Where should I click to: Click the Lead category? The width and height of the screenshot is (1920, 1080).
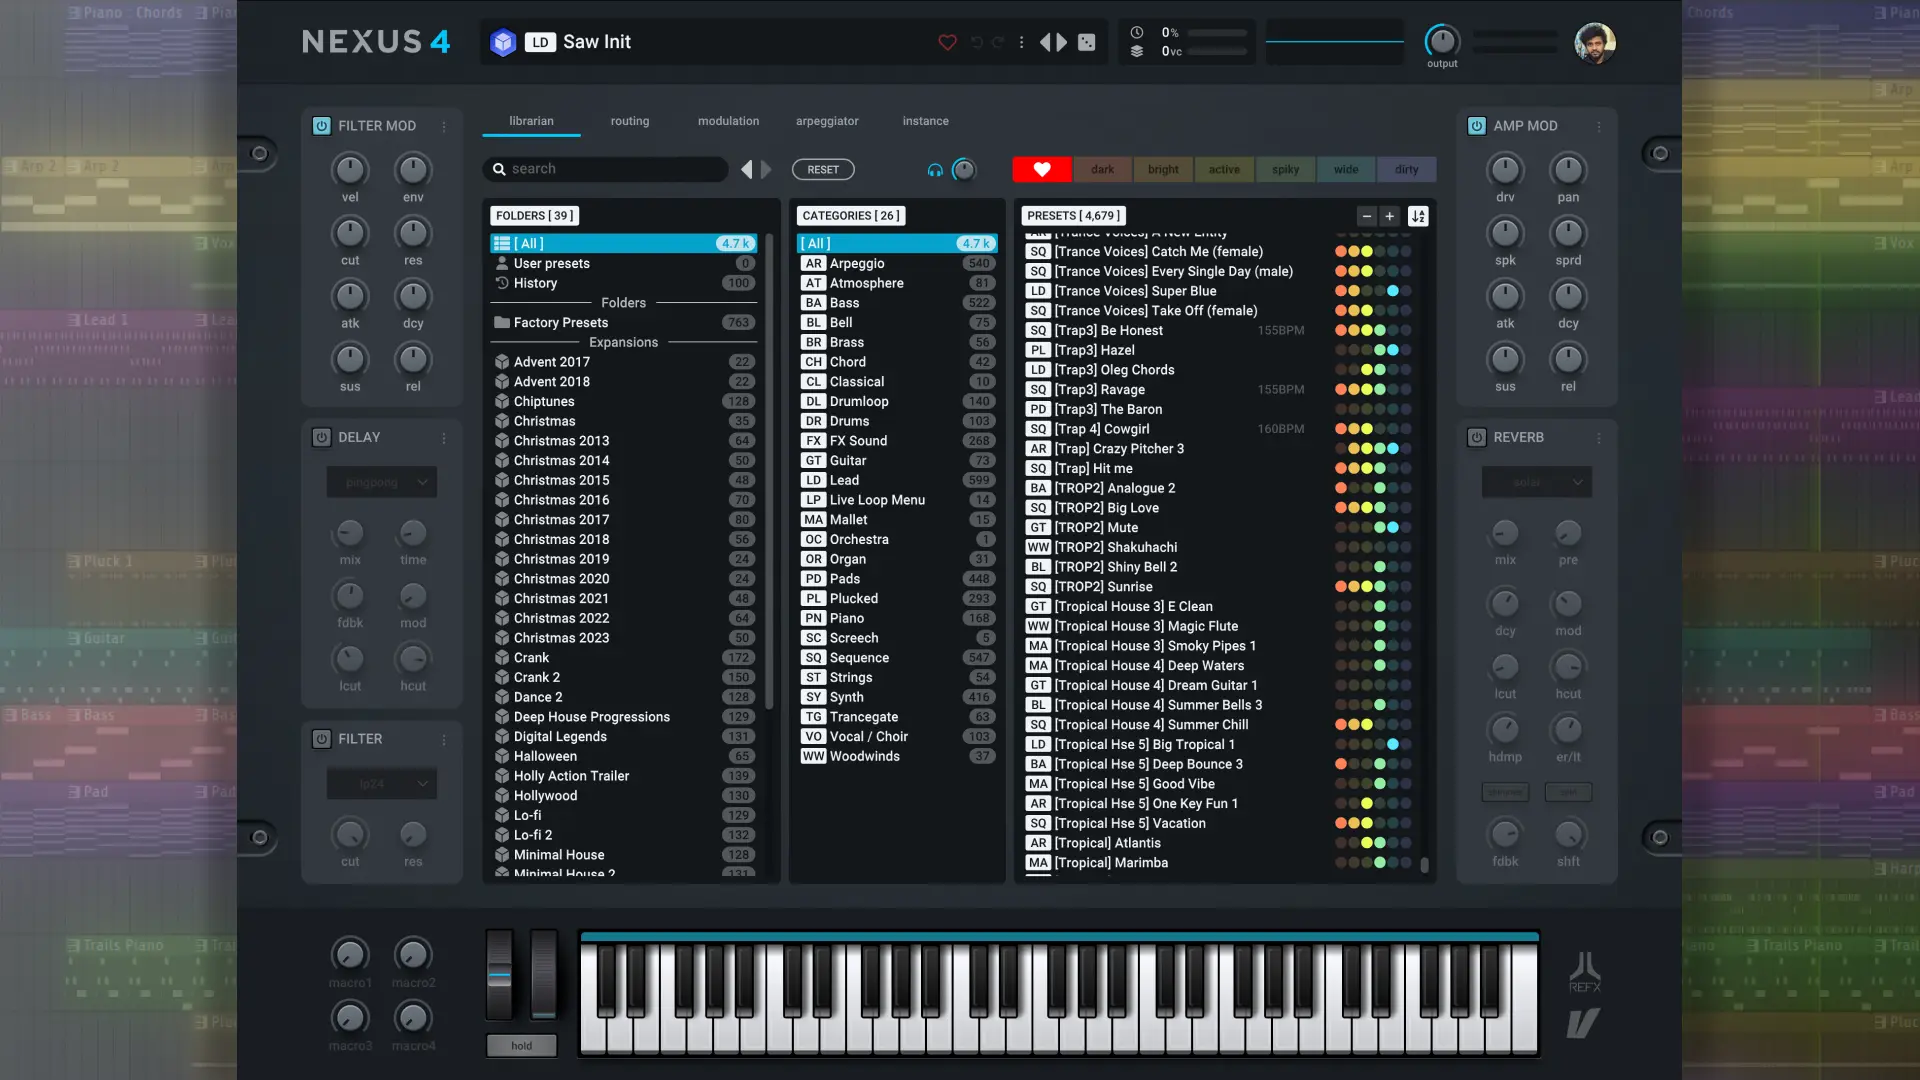pyautogui.click(x=897, y=481)
